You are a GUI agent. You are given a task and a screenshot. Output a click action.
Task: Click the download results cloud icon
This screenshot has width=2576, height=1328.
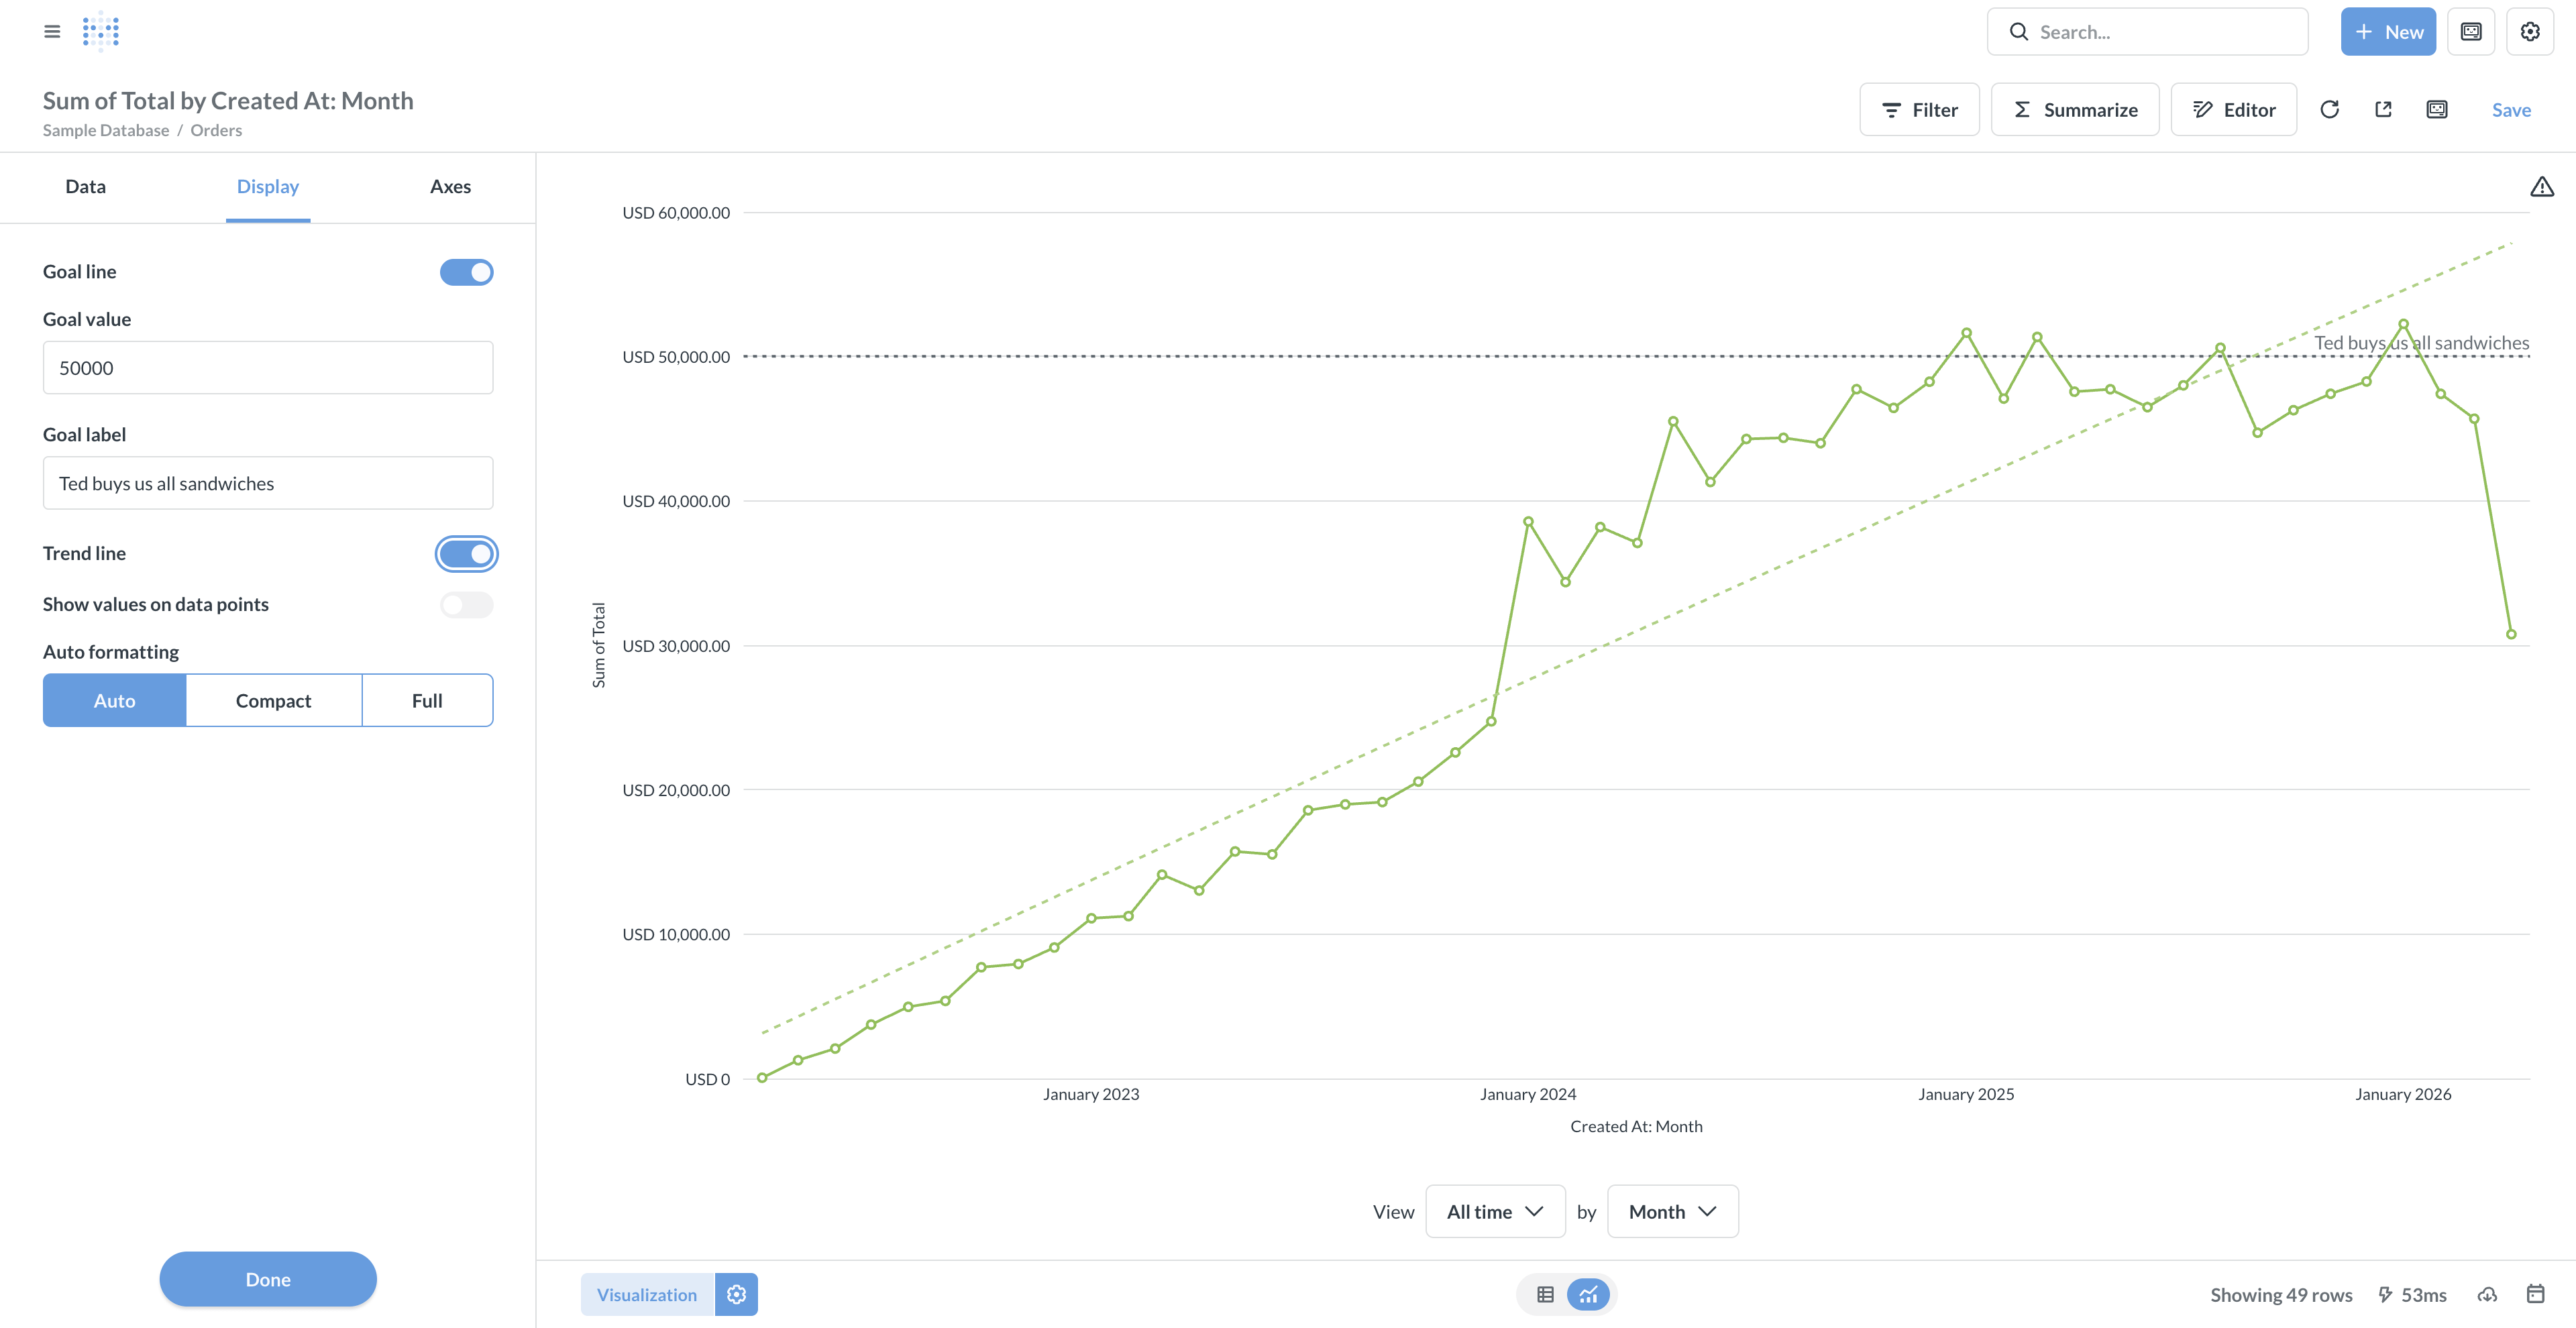coord(2487,1295)
